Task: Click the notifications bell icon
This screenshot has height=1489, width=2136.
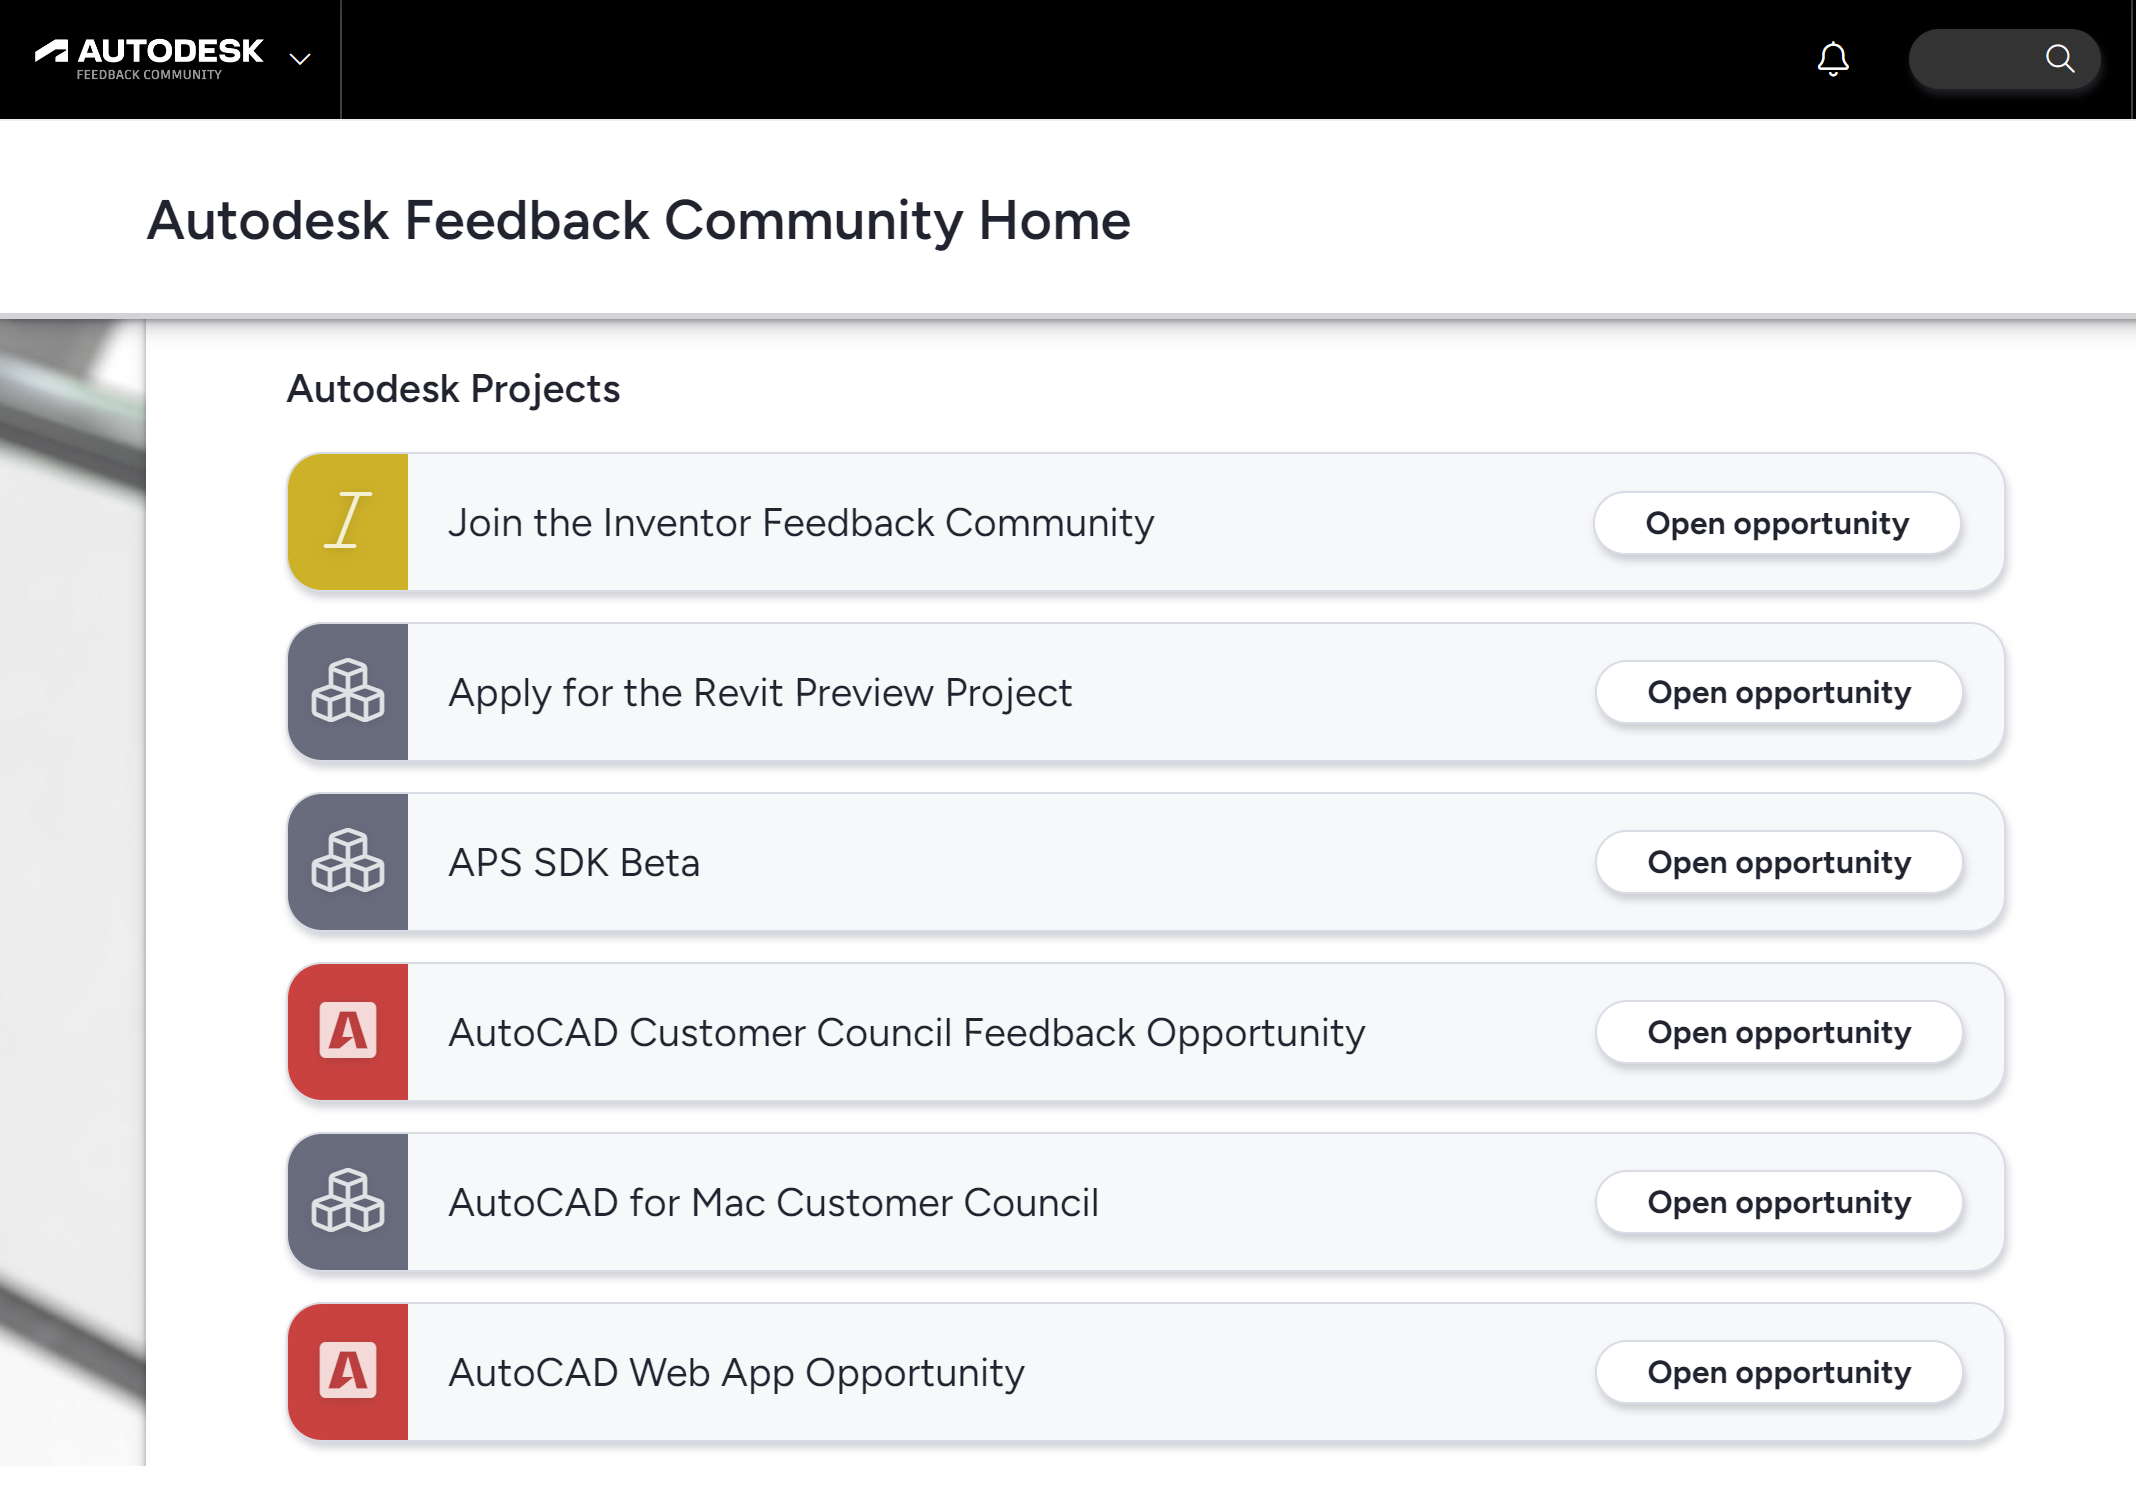Action: click(1832, 59)
